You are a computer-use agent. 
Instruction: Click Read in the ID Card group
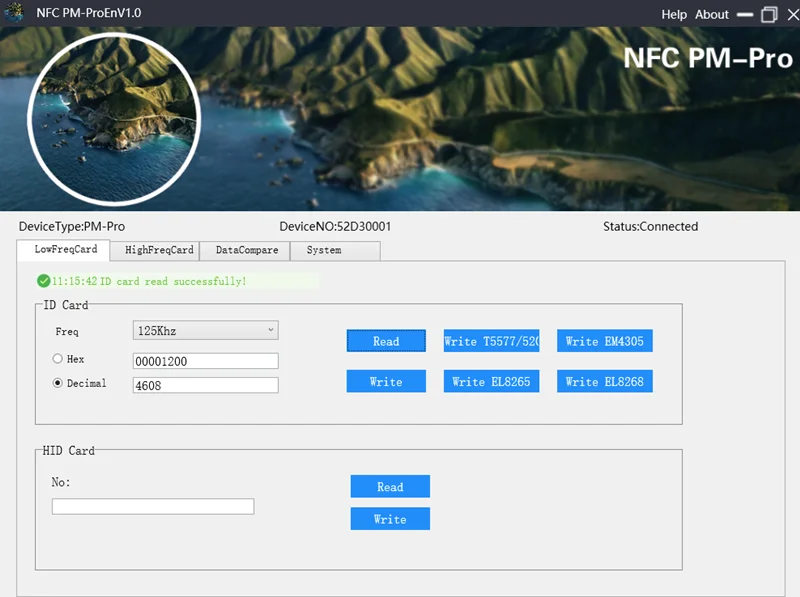click(x=386, y=341)
